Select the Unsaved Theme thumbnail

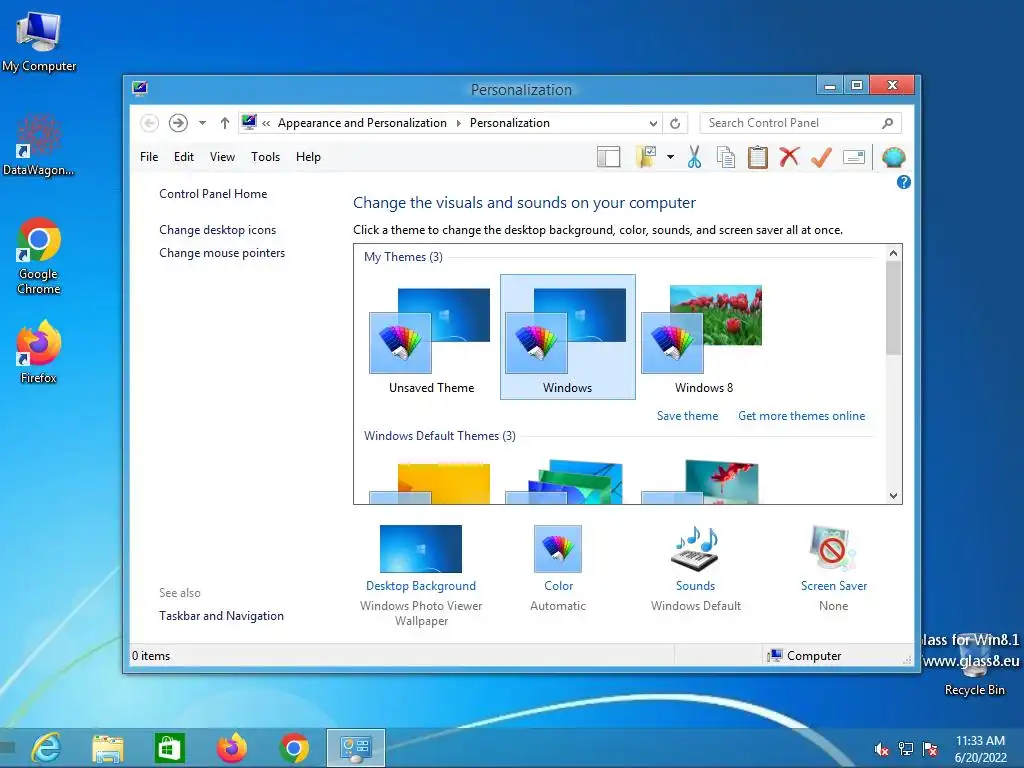pyautogui.click(x=431, y=338)
